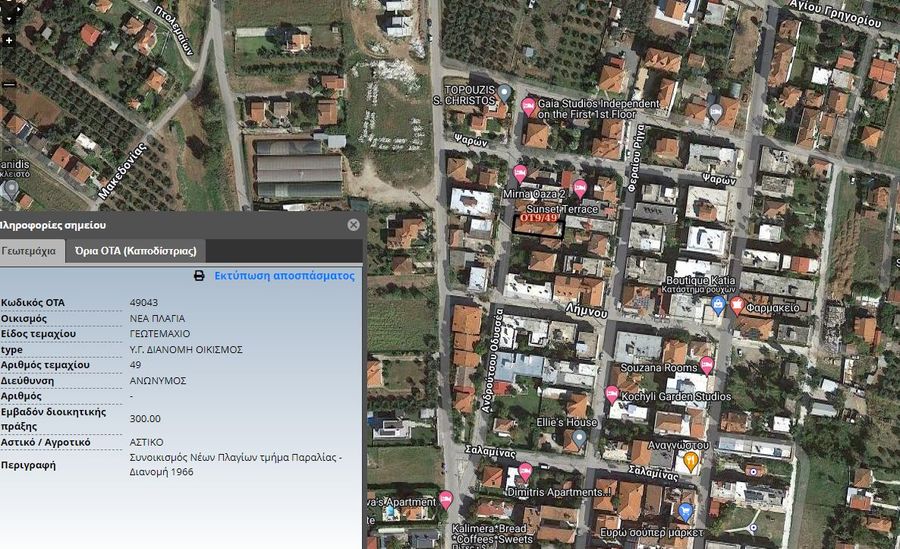Click the TOPOUZIS S. CHRISTOS location pin

(505, 93)
